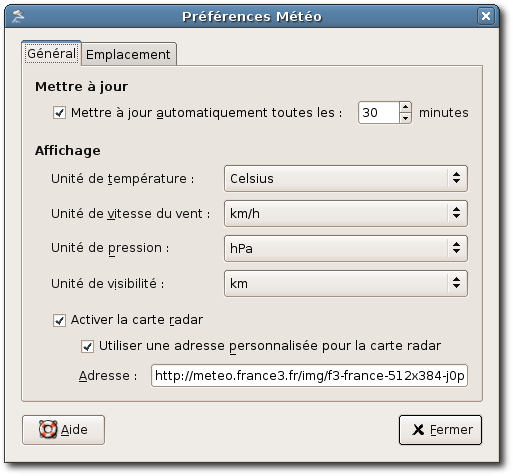Open the temperature unit Celsius dropdown
The image size is (513, 476).
[346, 179]
